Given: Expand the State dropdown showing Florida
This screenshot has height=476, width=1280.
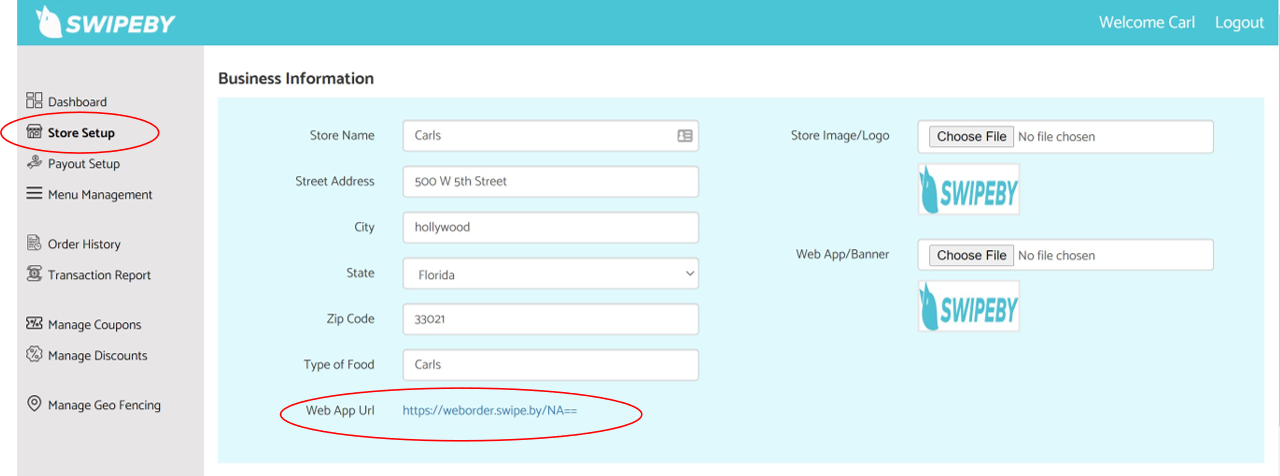Looking at the screenshot, I should 551,273.
